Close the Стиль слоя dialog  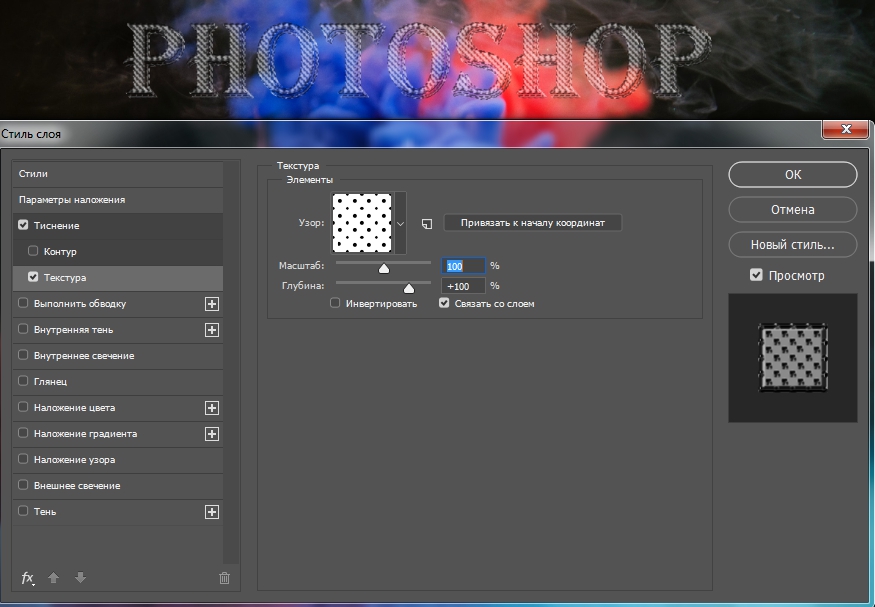tap(846, 129)
